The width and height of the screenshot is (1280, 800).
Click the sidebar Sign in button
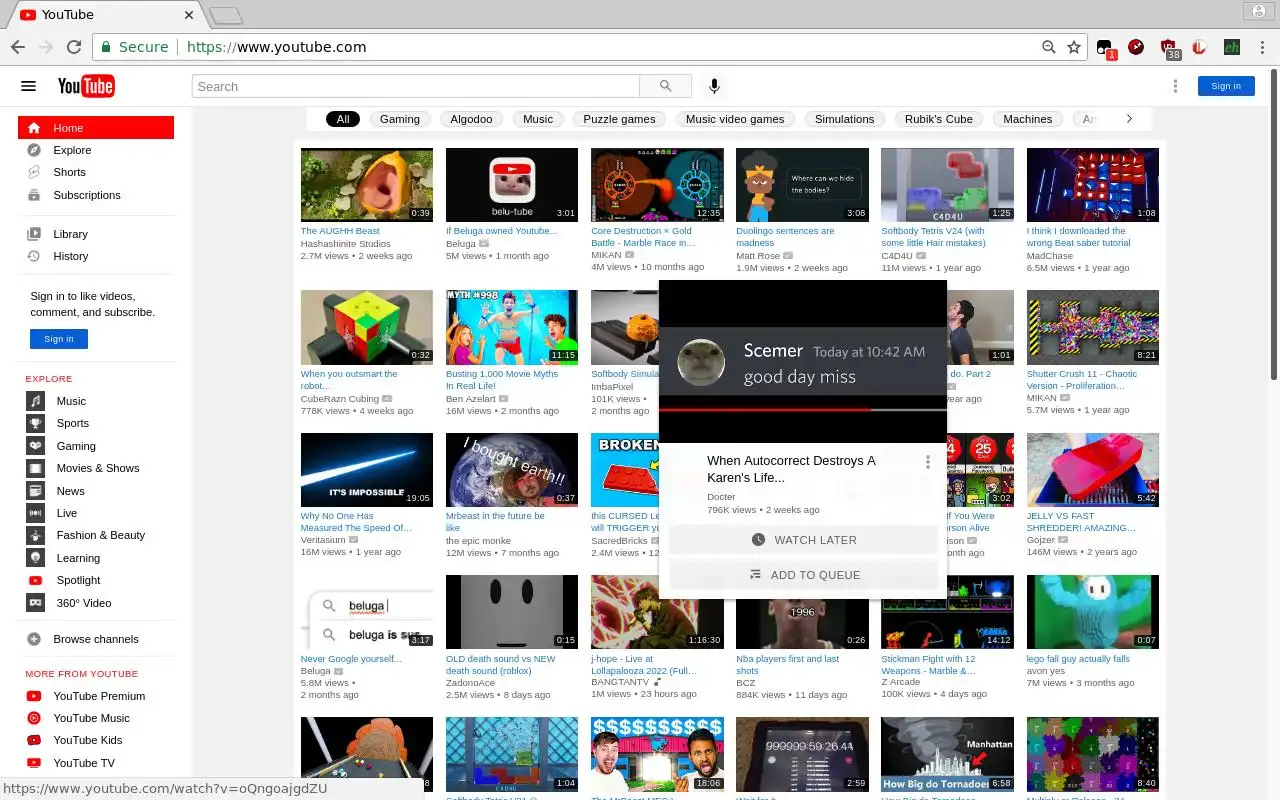(x=59, y=339)
